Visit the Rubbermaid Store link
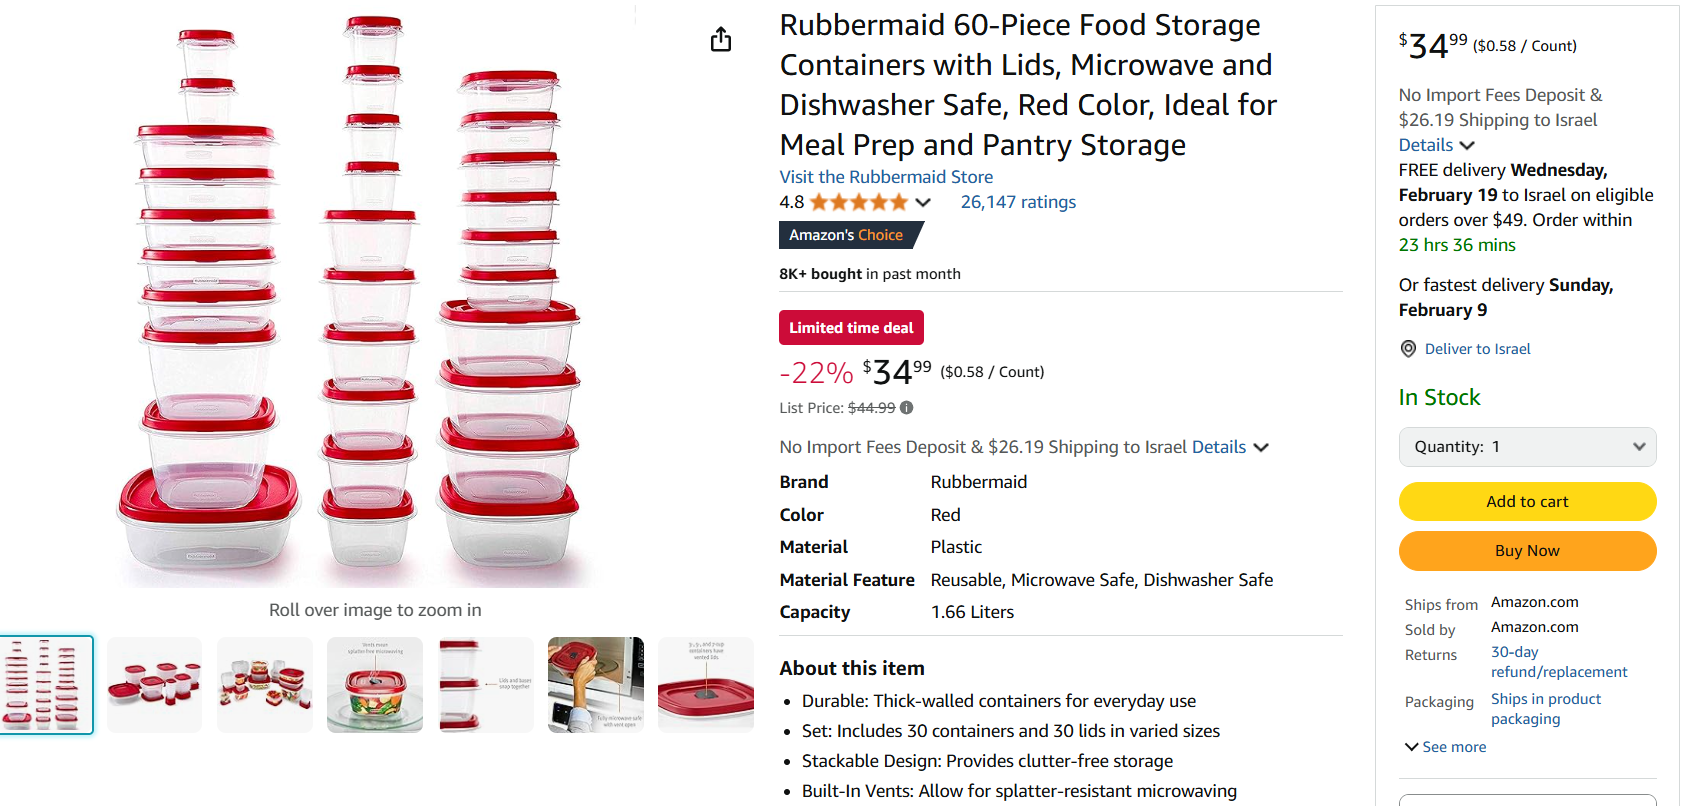Screen dimensions: 1681x806 point(886,177)
